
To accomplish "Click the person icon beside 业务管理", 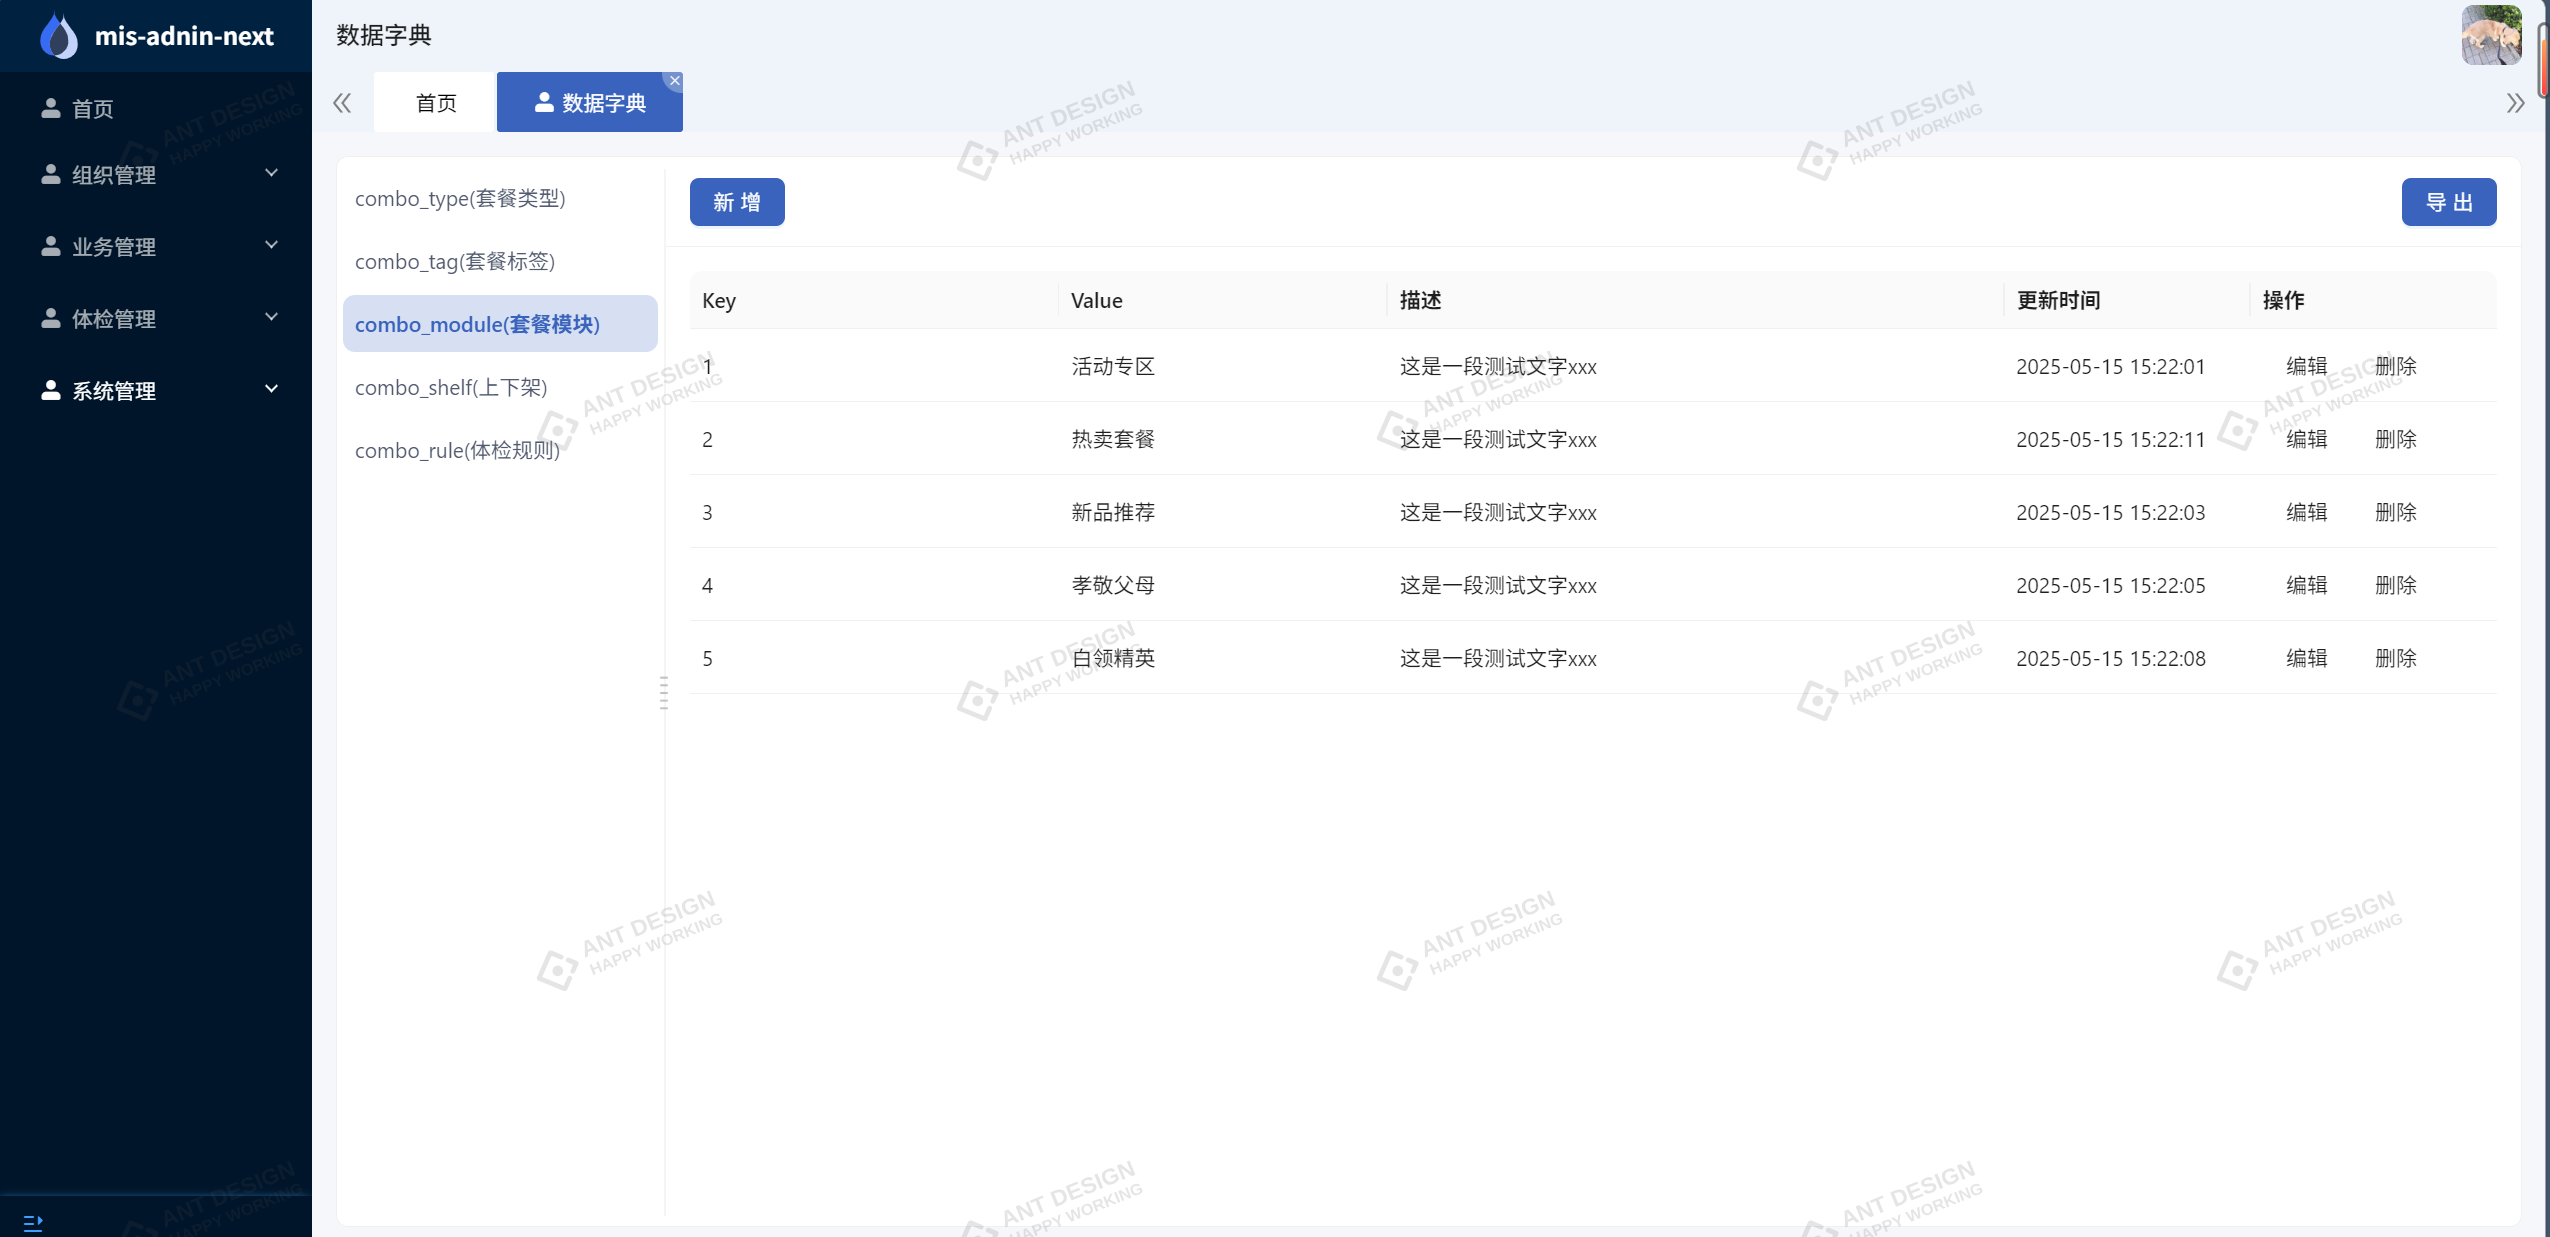I will [x=51, y=246].
